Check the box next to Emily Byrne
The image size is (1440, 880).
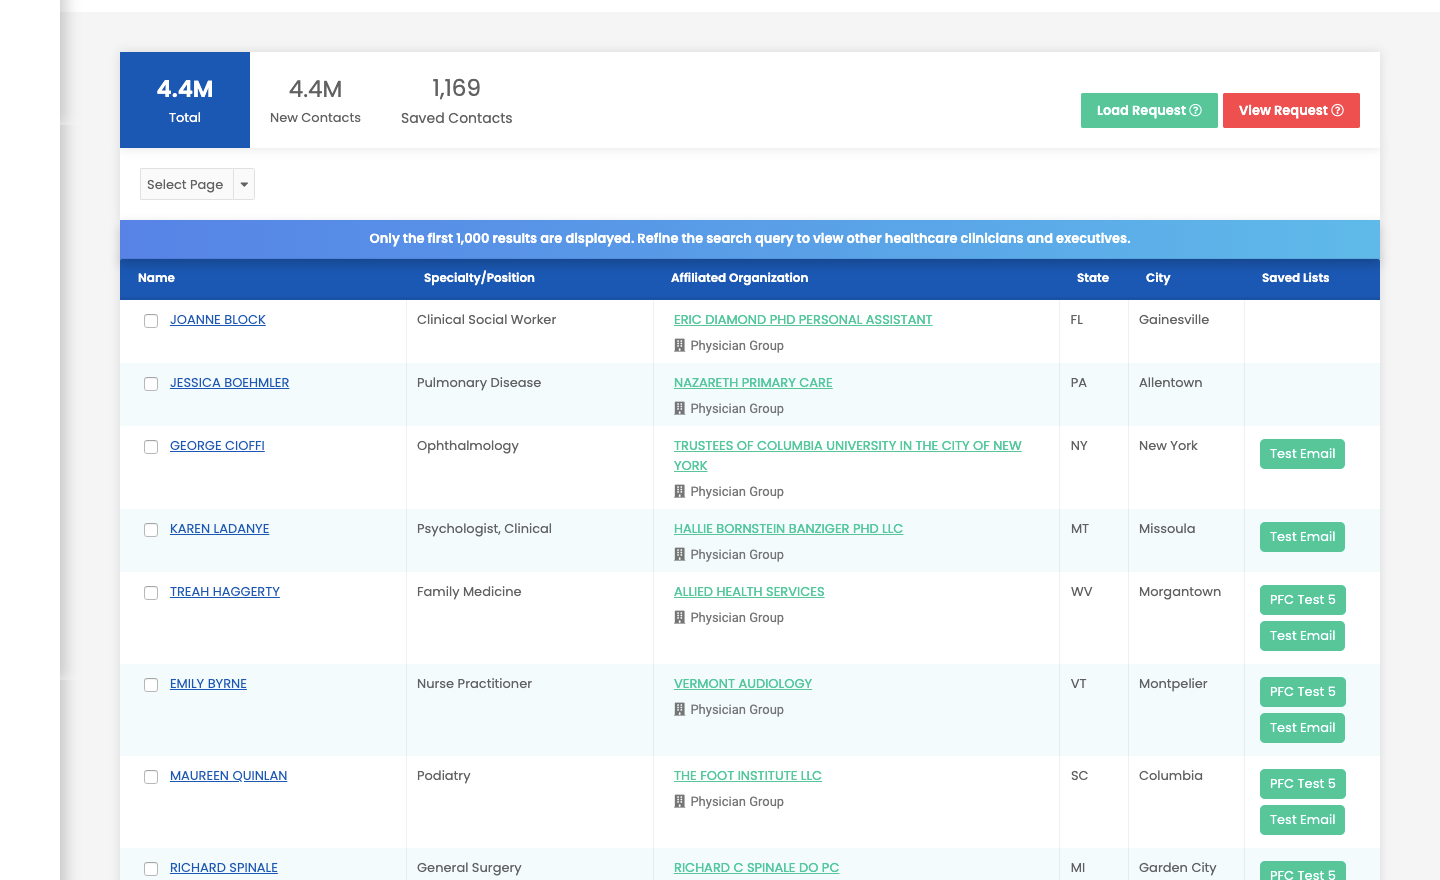tap(151, 685)
